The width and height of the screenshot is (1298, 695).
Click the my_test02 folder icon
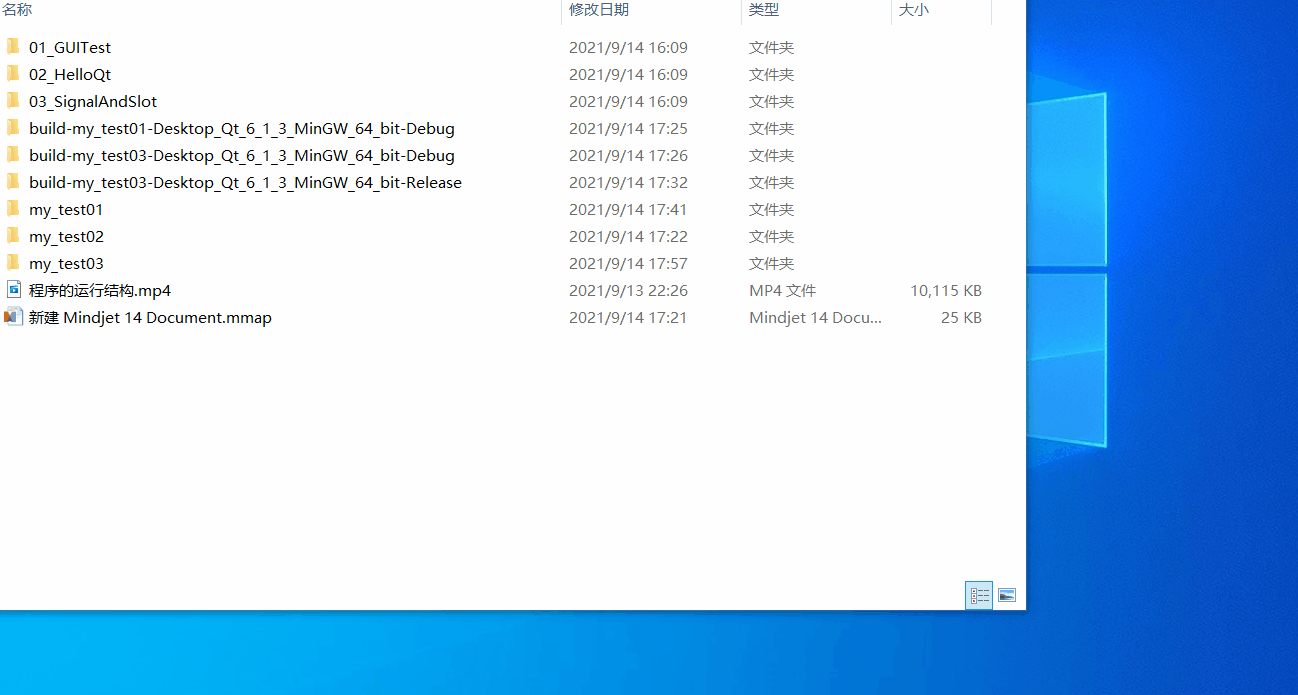point(13,236)
